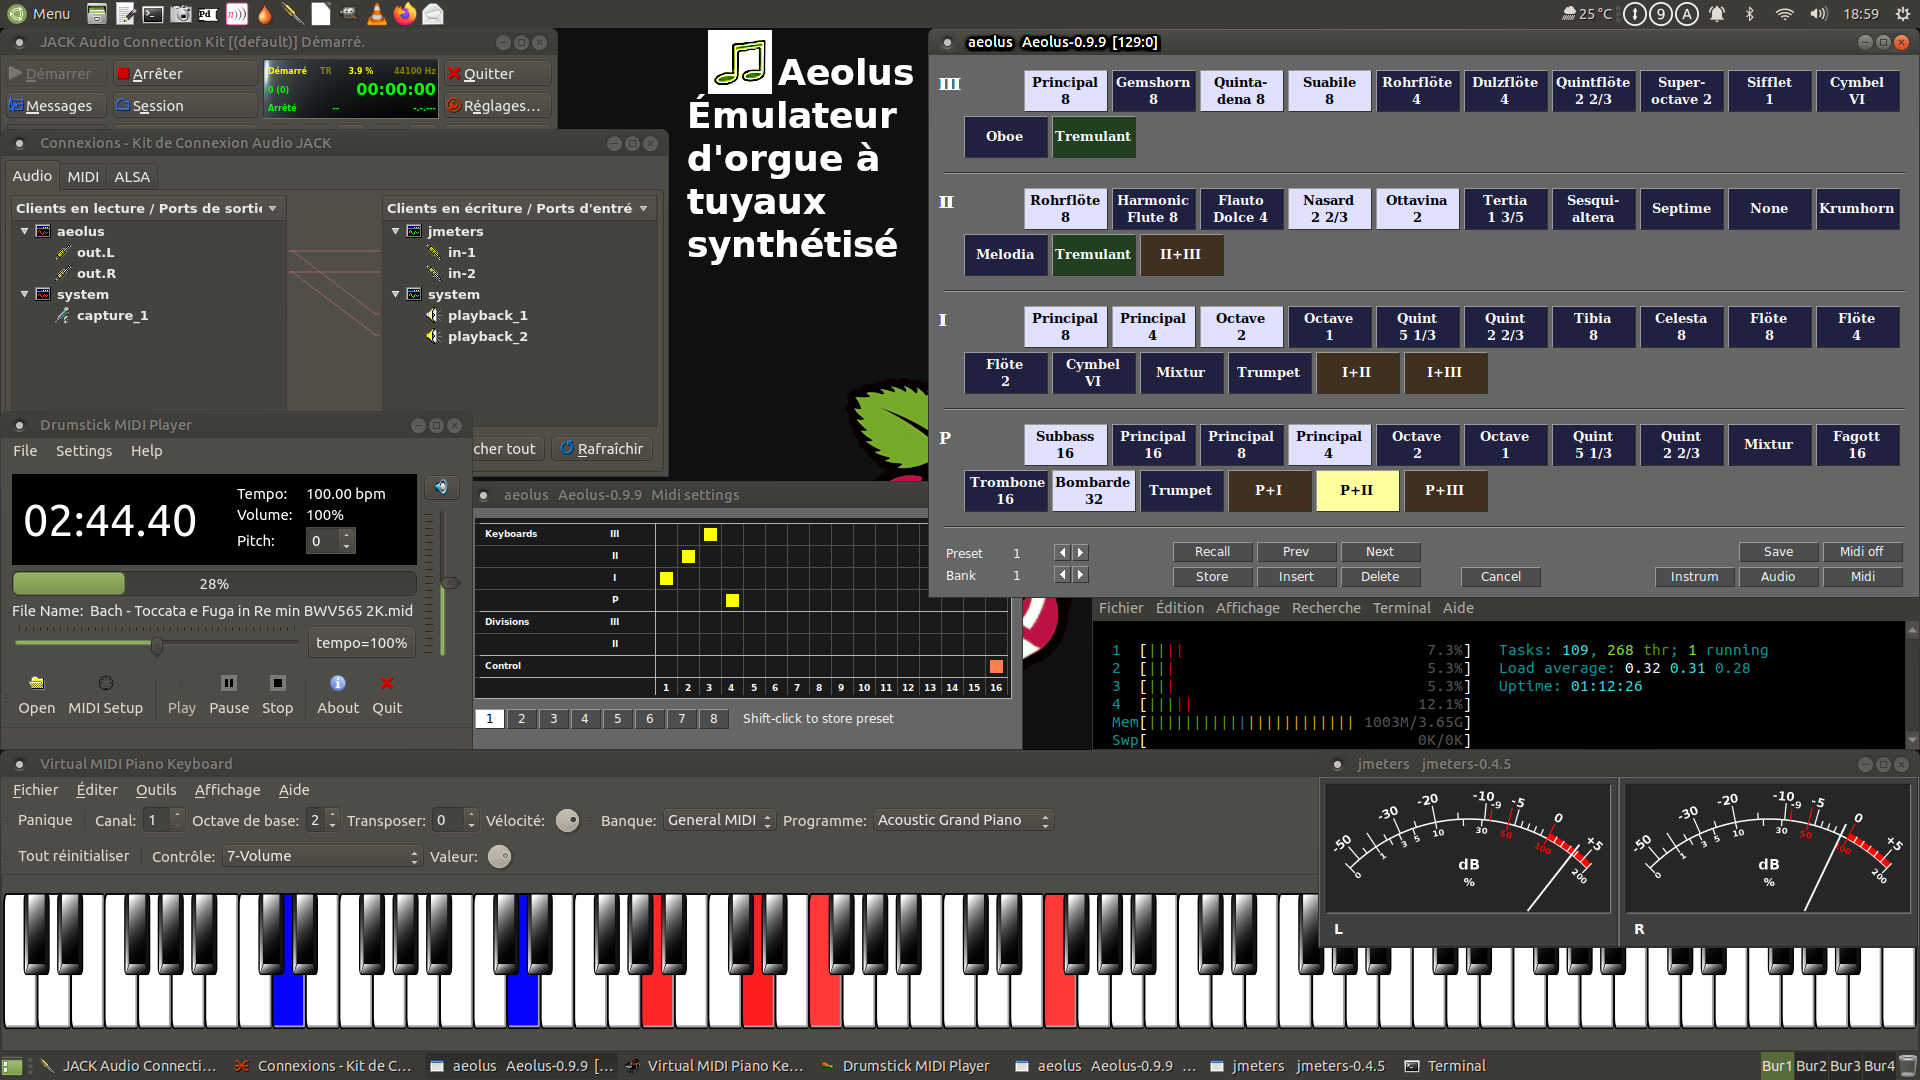Toggle the speaker mute button in Drumstick

coord(441,487)
